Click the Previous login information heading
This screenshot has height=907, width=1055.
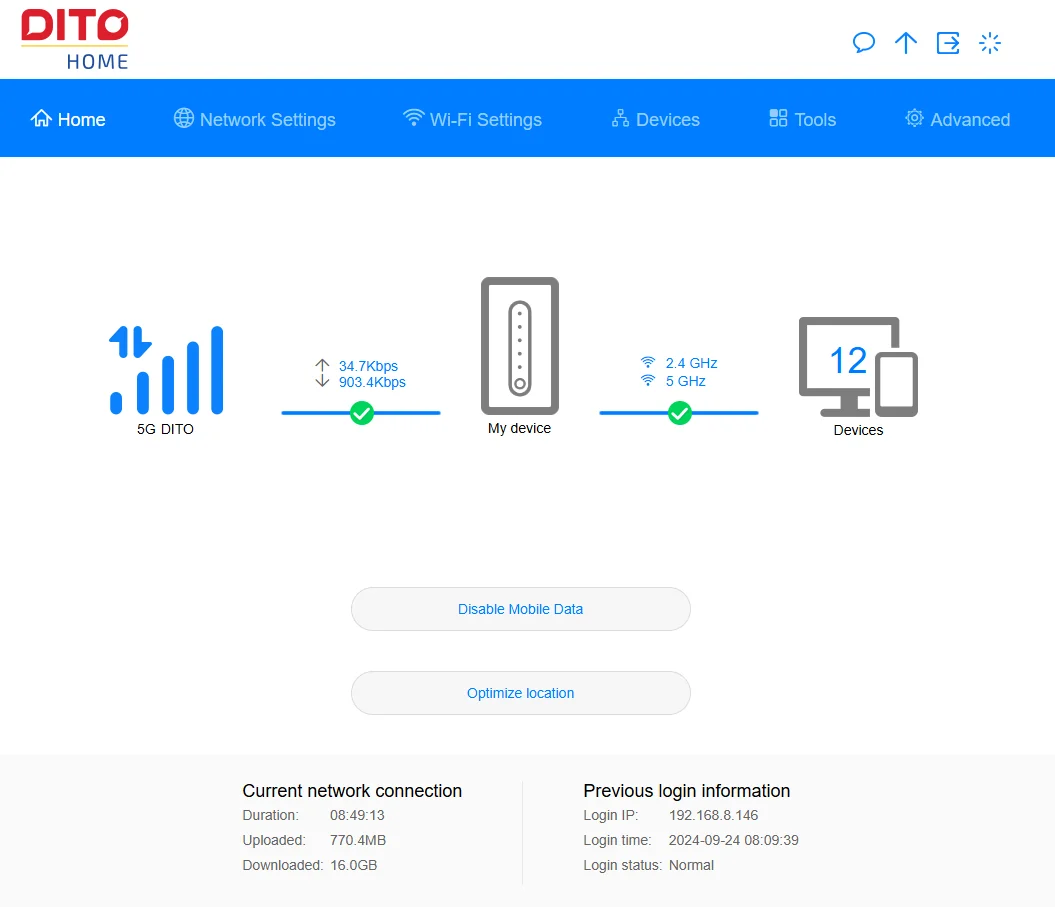(x=686, y=791)
